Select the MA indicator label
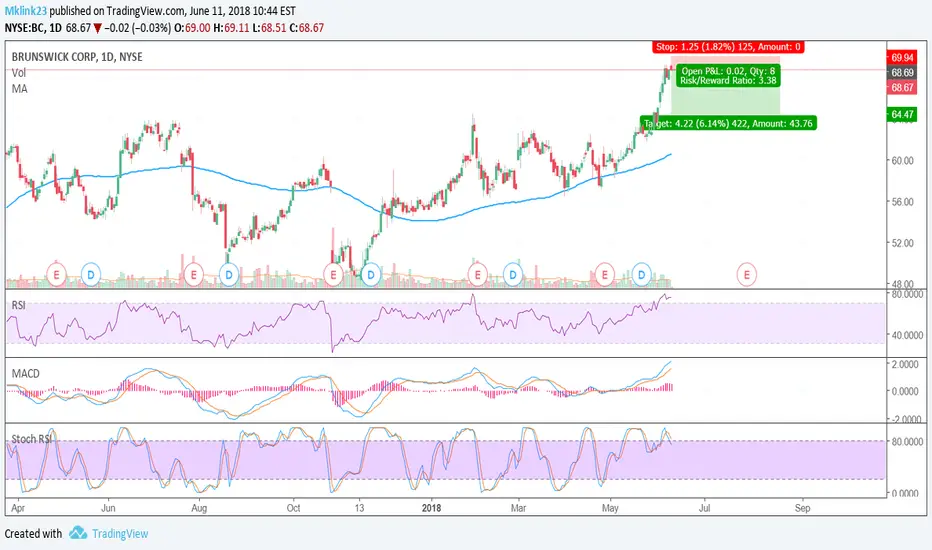This screenshot has height=550, width=932. pyautogui.click(x=20, y=89)
